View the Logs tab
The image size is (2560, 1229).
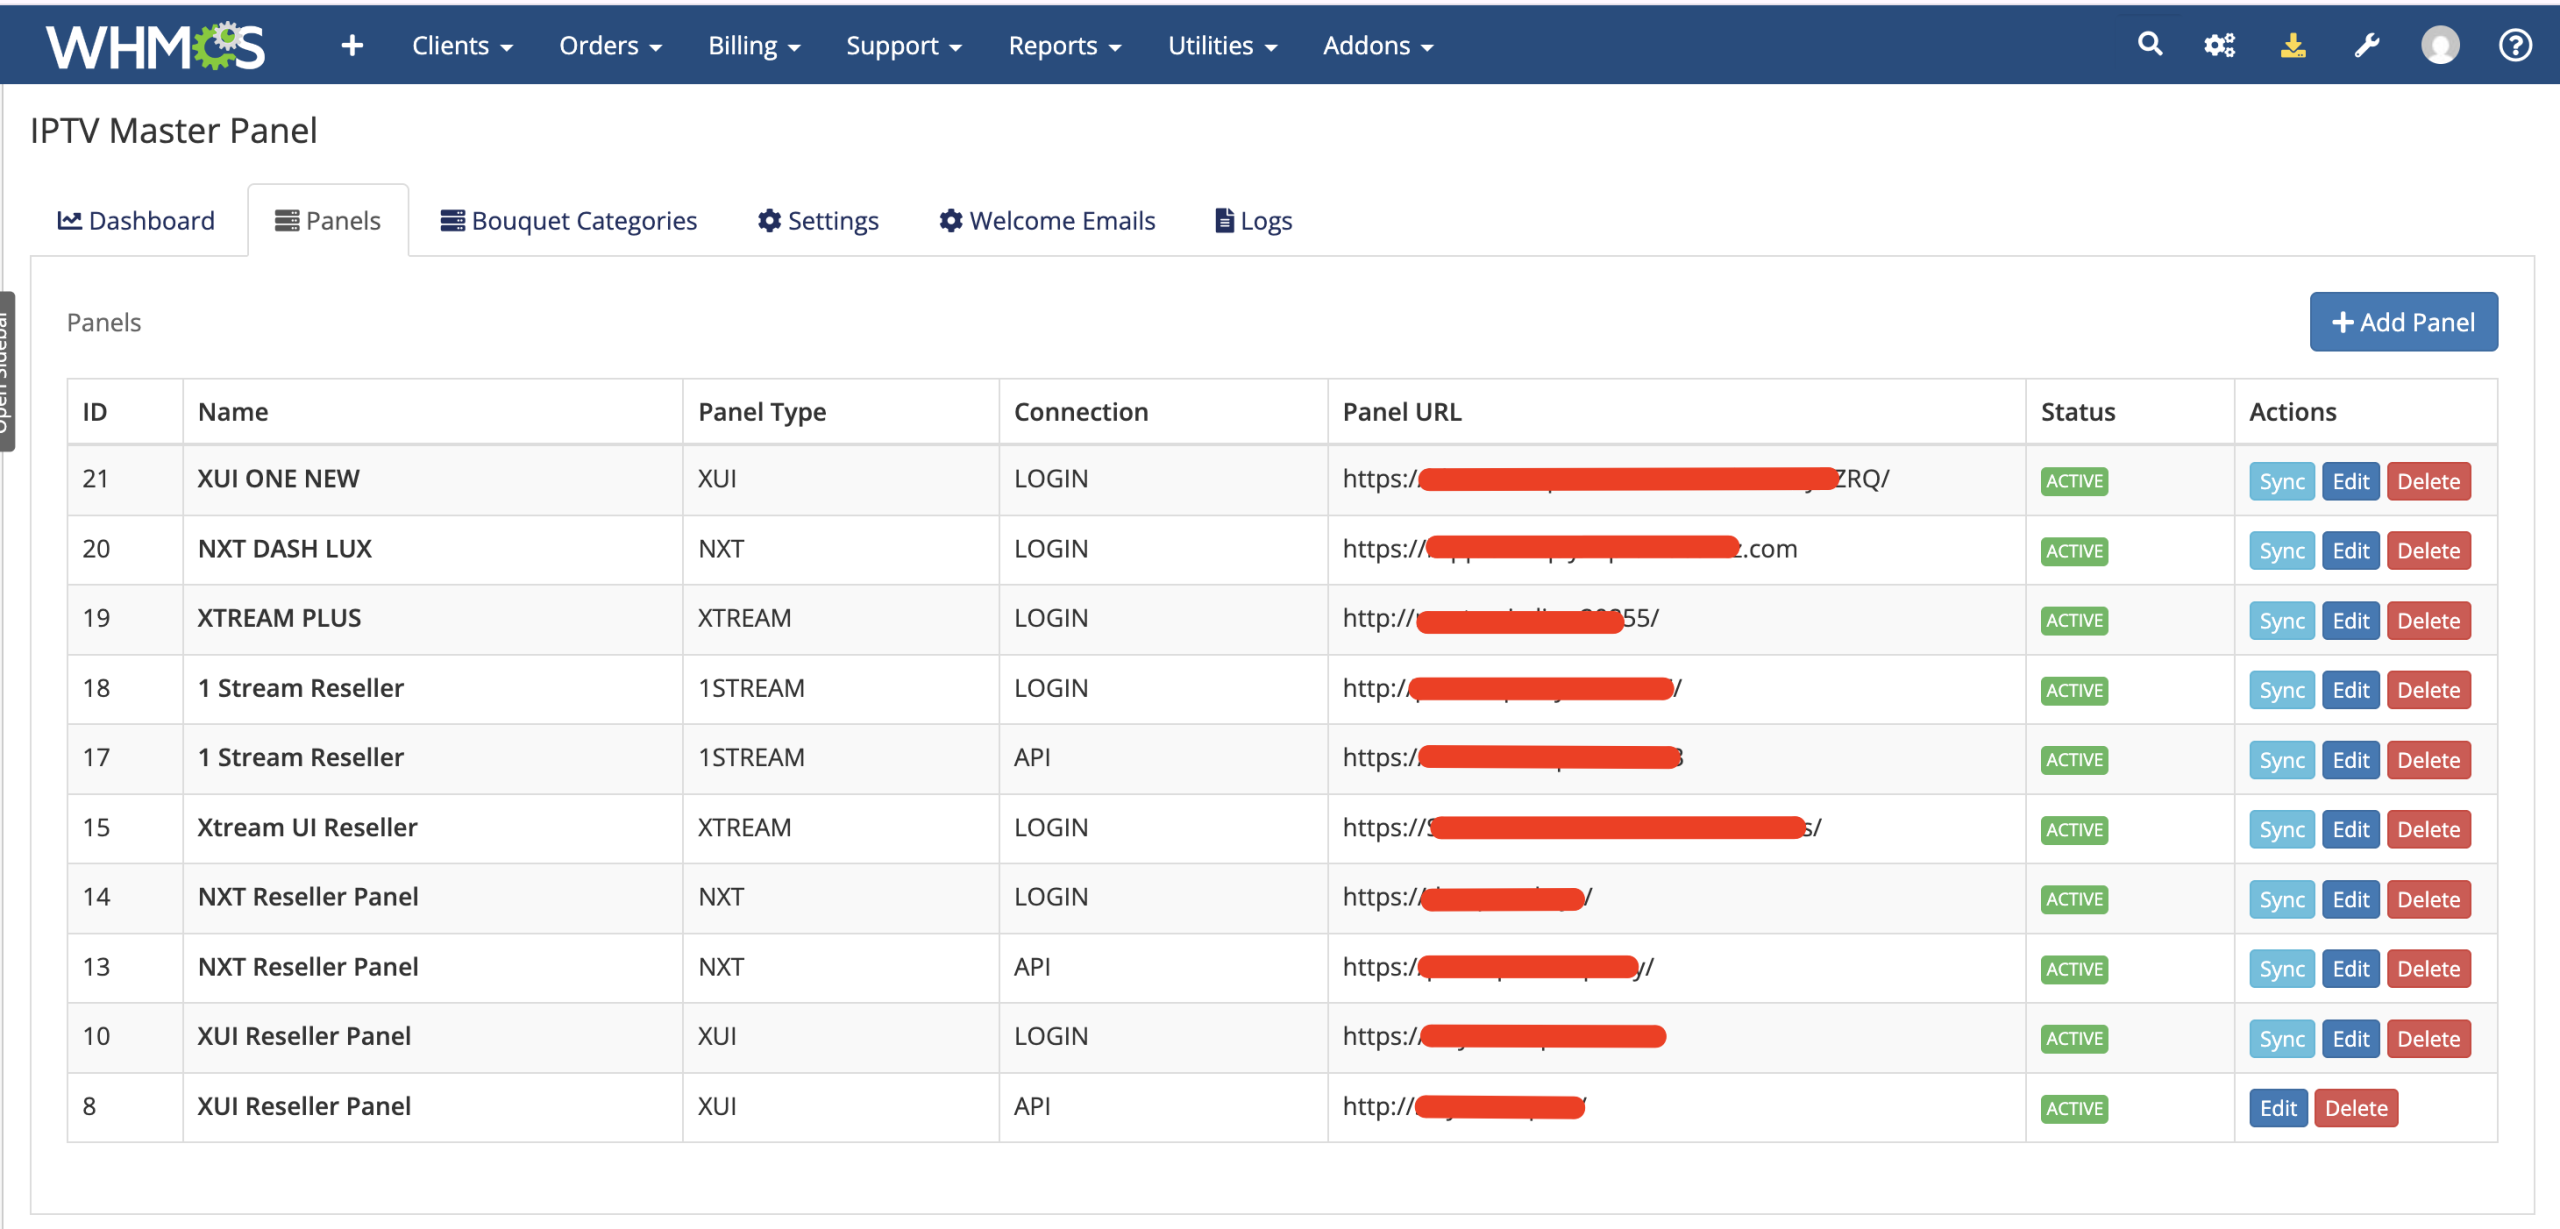(x=1254, y=220)
